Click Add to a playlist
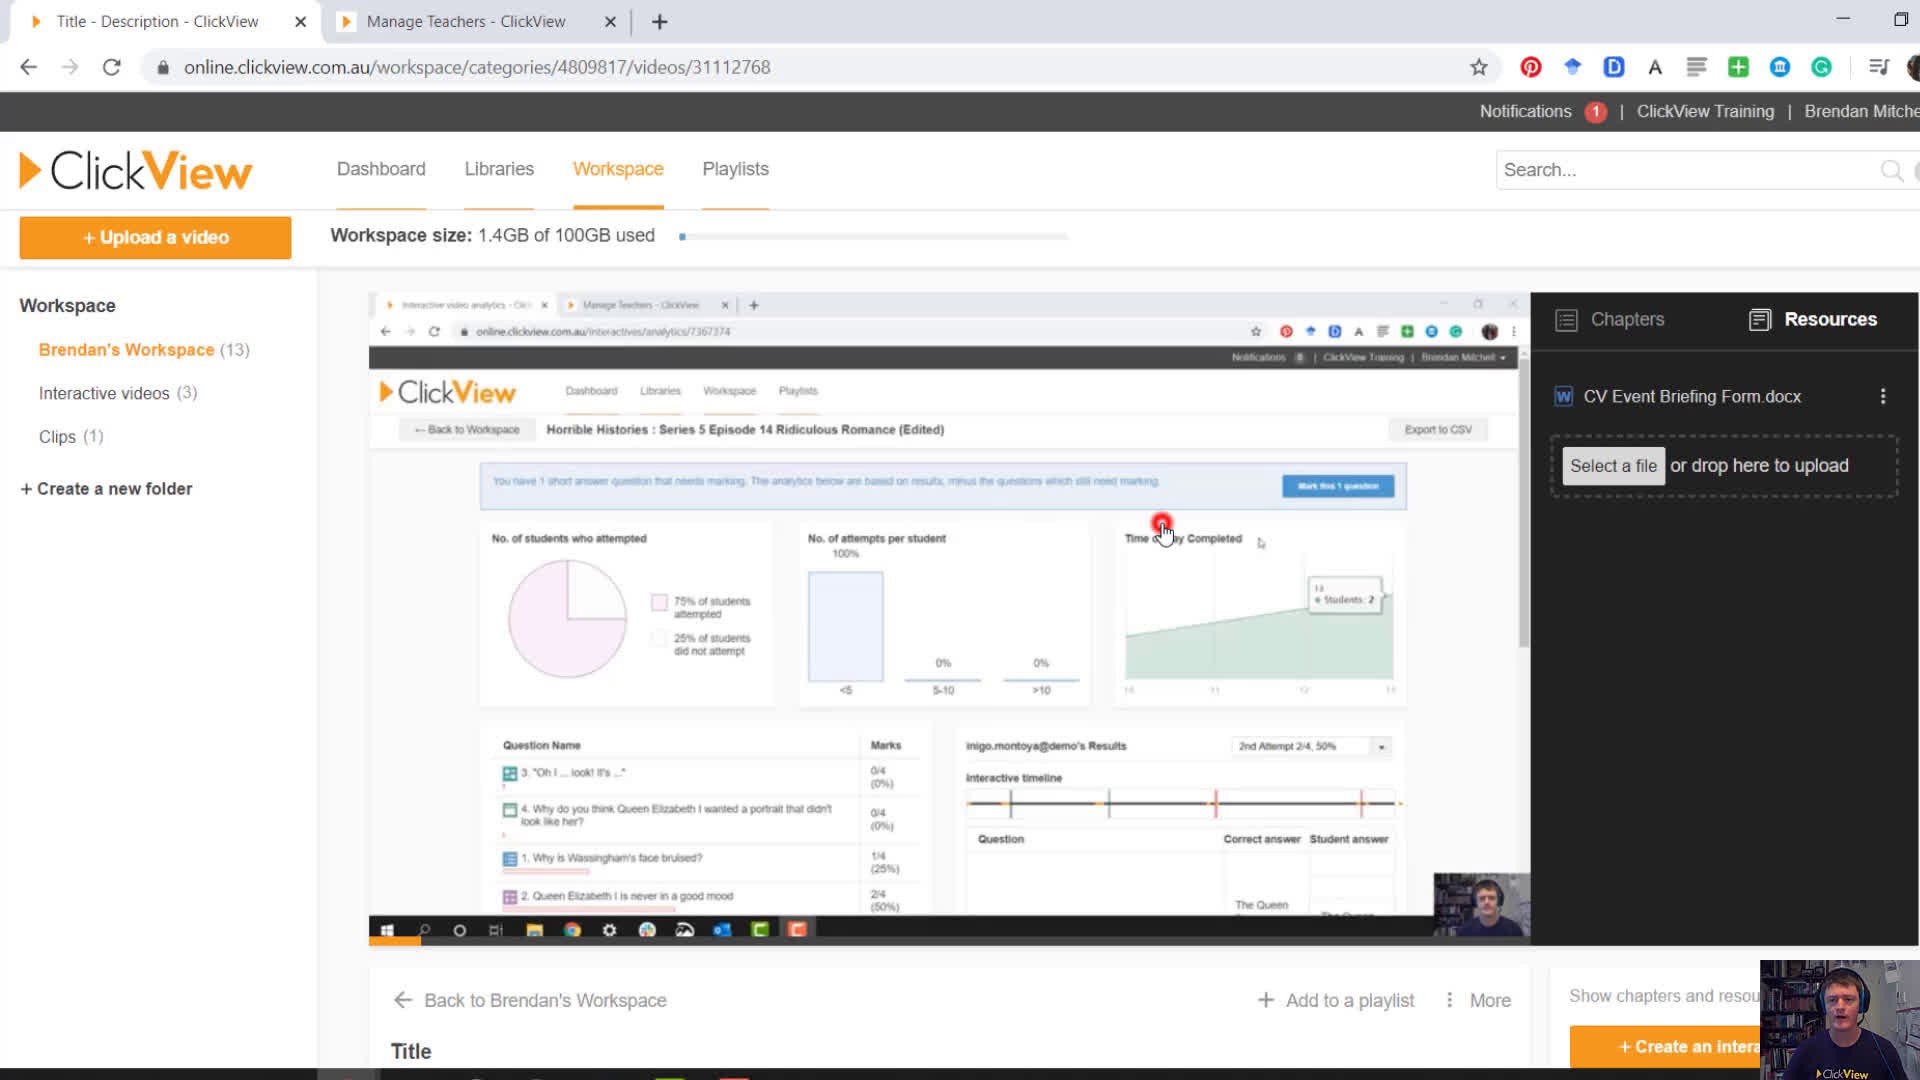 click(1336, 1000)
